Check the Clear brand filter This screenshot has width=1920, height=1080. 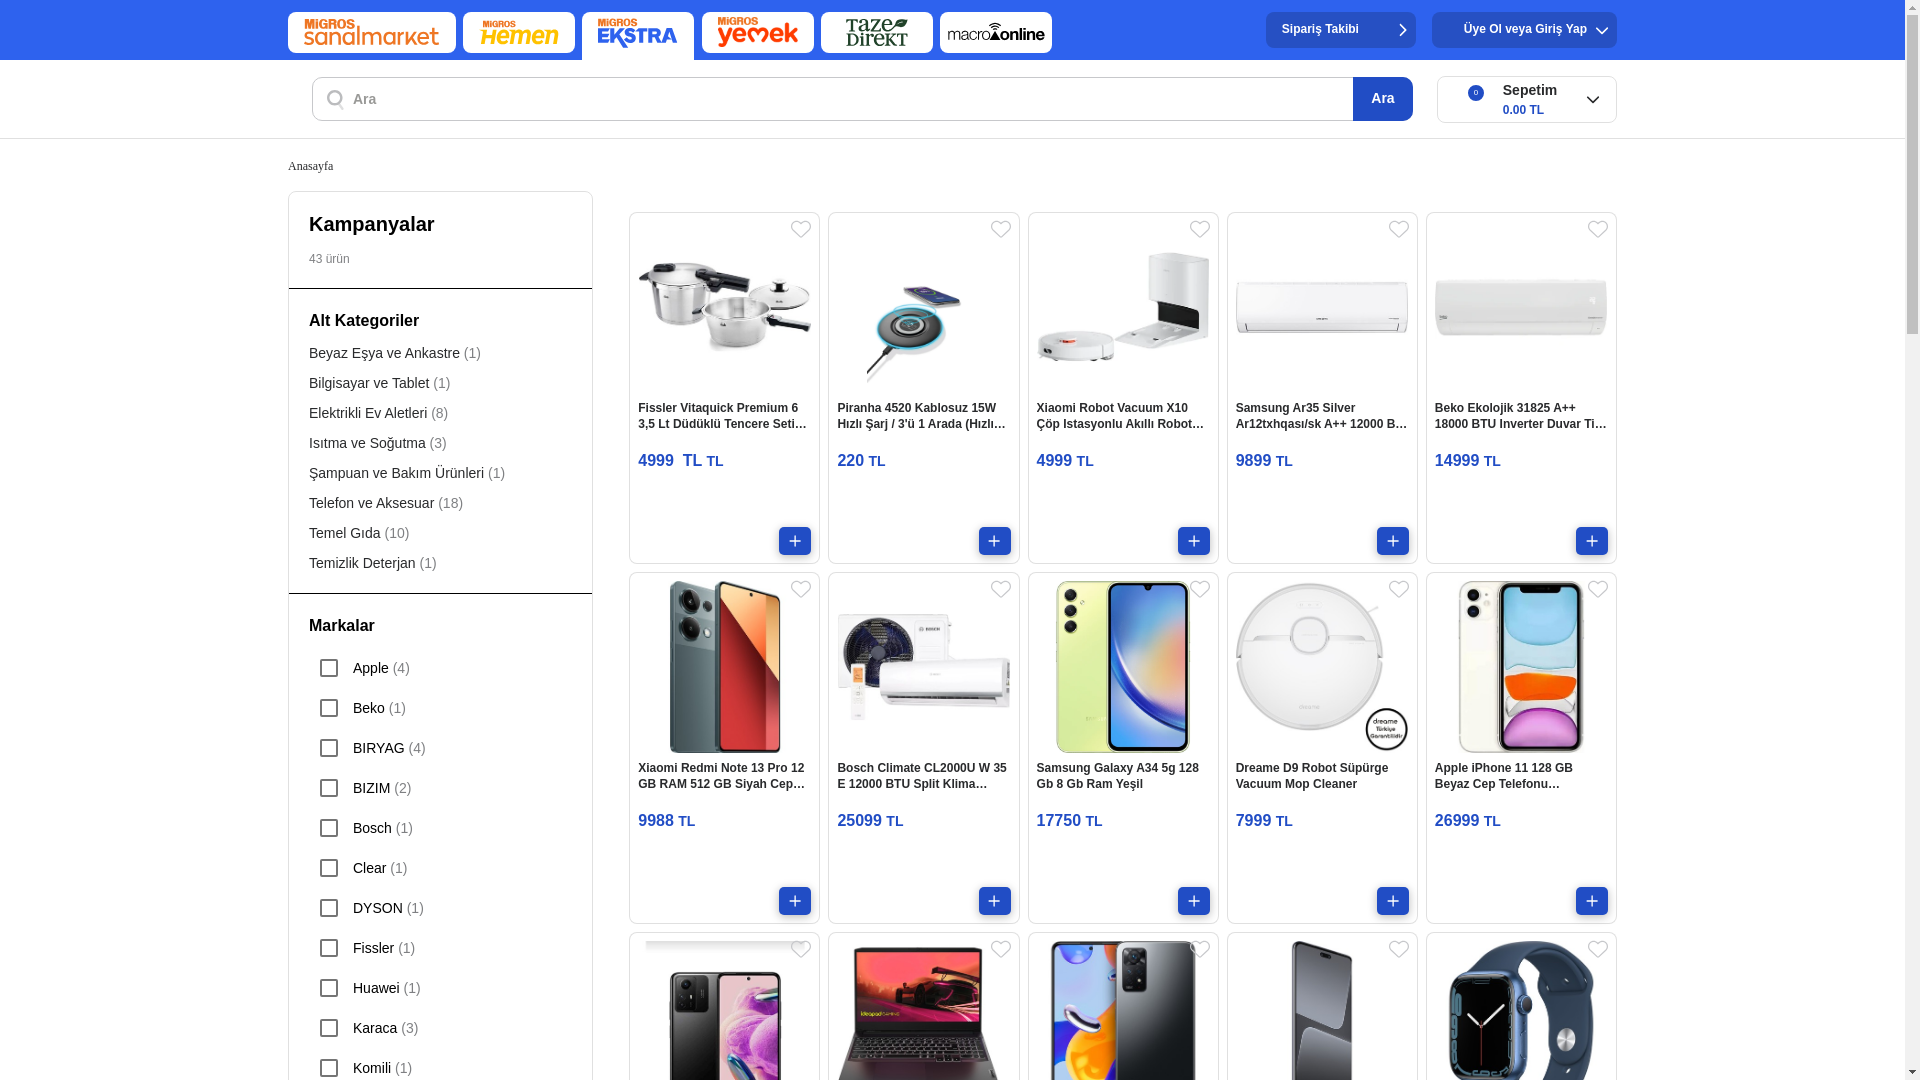329,868
